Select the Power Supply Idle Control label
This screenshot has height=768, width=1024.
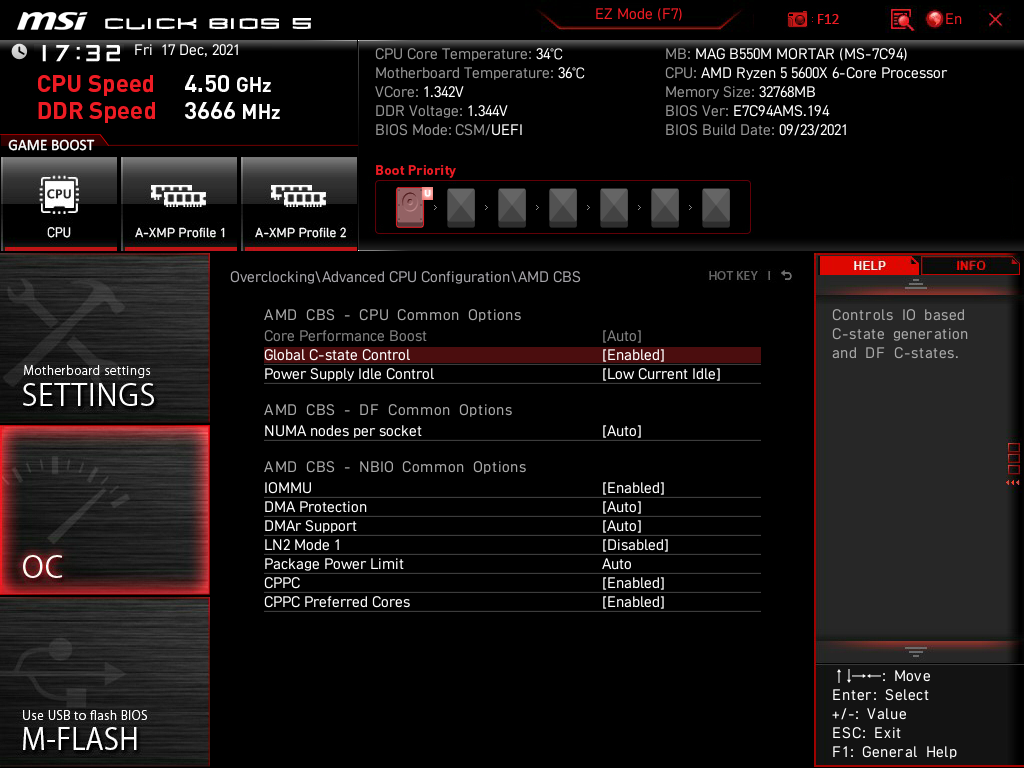coord(349,374)
